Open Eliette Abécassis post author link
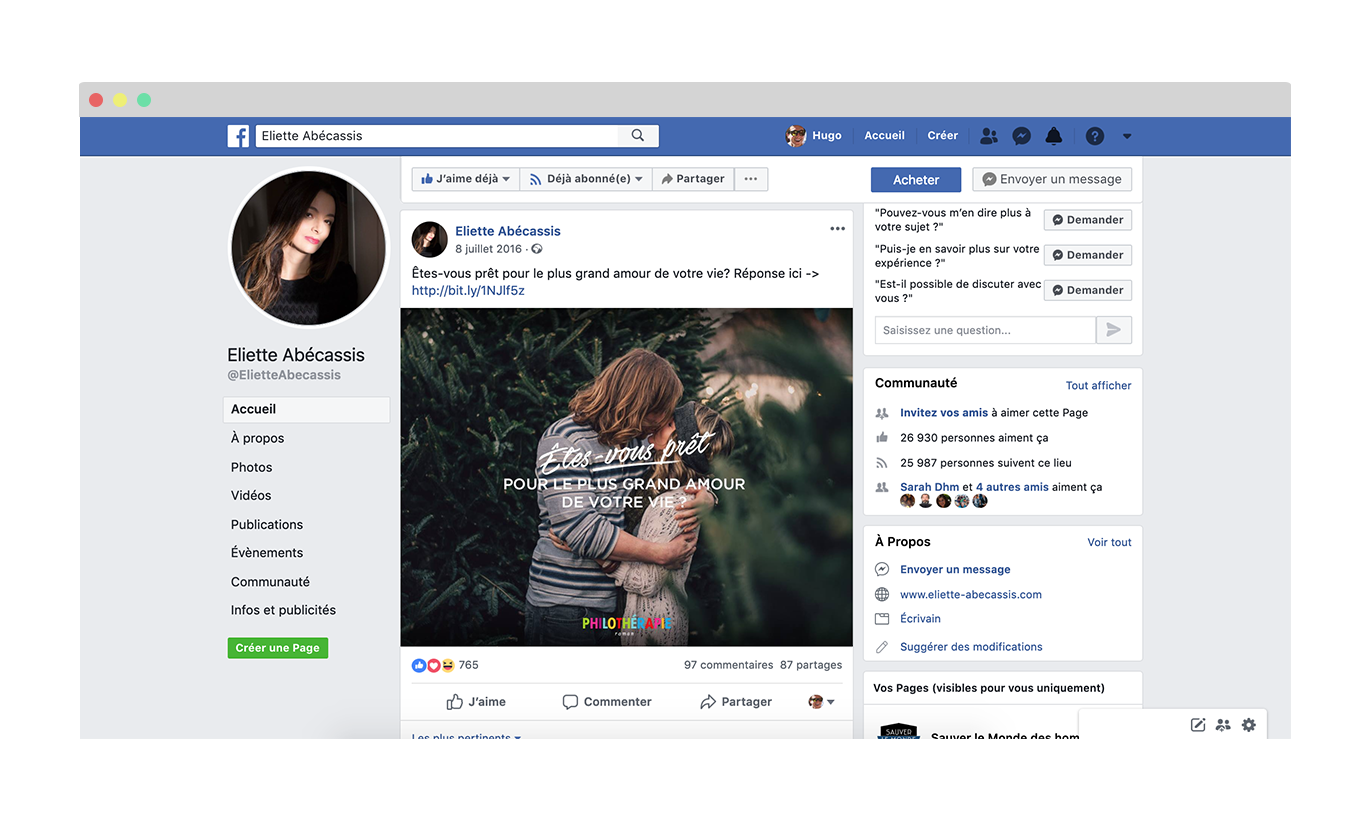The width and height of the screenshot is (1366, 820). click(x=508, y=231)
